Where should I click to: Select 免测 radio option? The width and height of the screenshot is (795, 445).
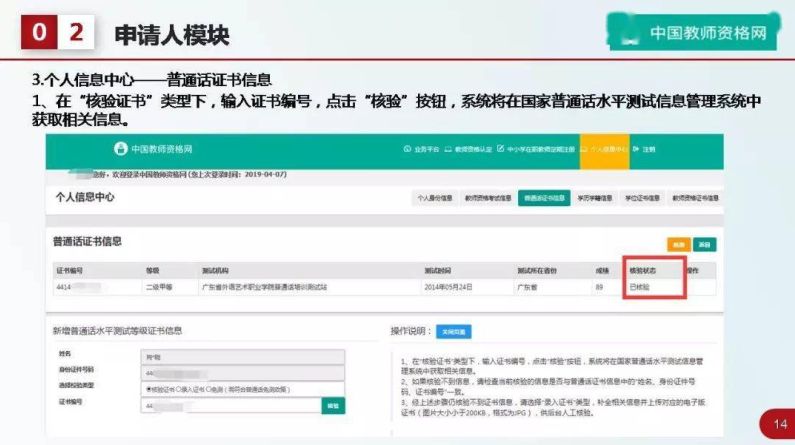point(210,389)
